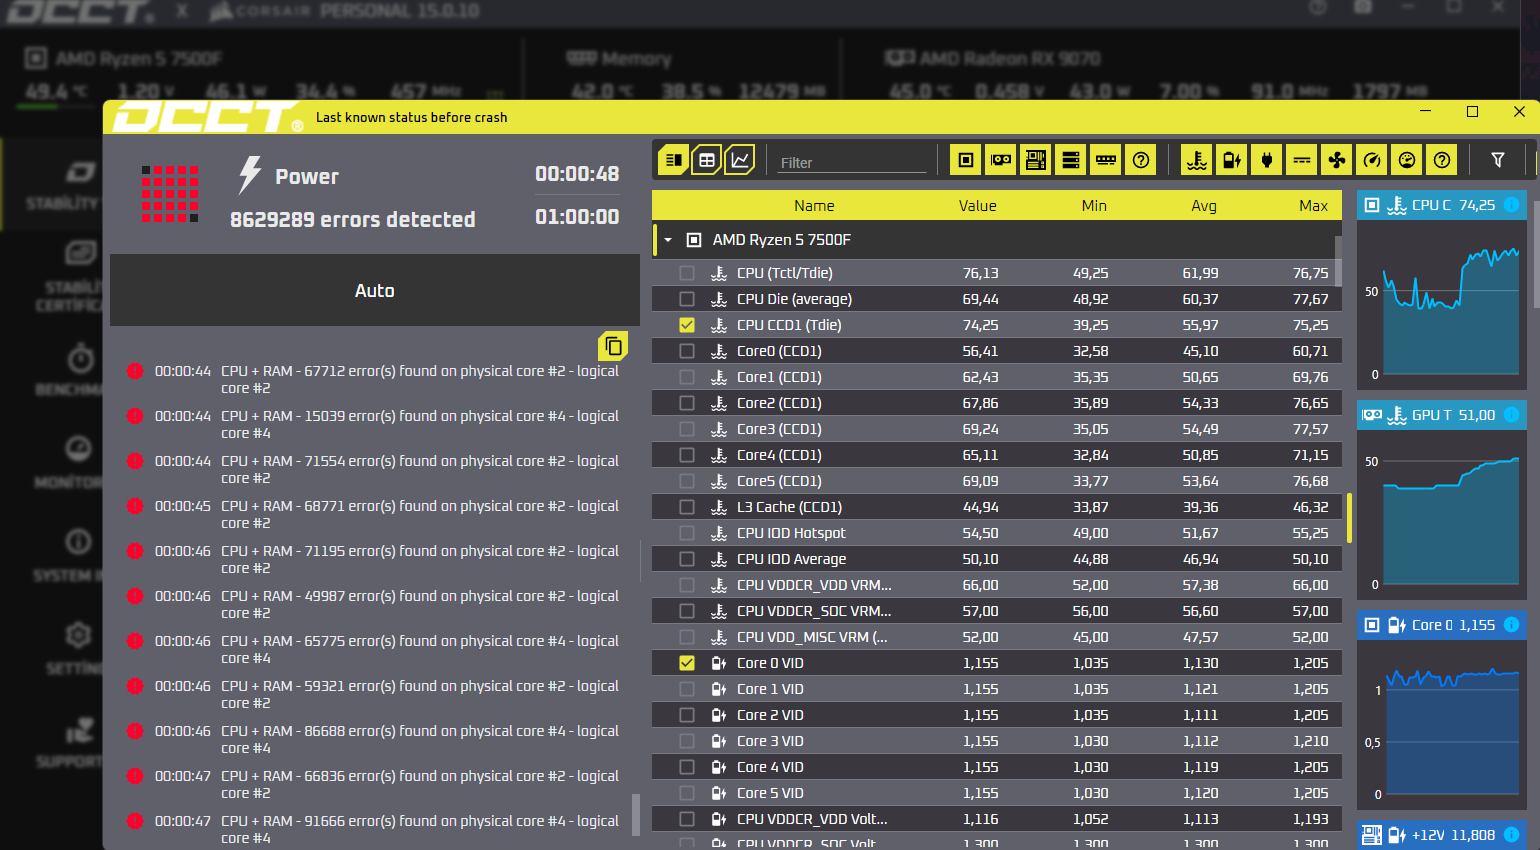Select the CPU VDD_MISC VRM row
The height and width of the screenshot is (850, 1540).
click(x=997, y=637)
